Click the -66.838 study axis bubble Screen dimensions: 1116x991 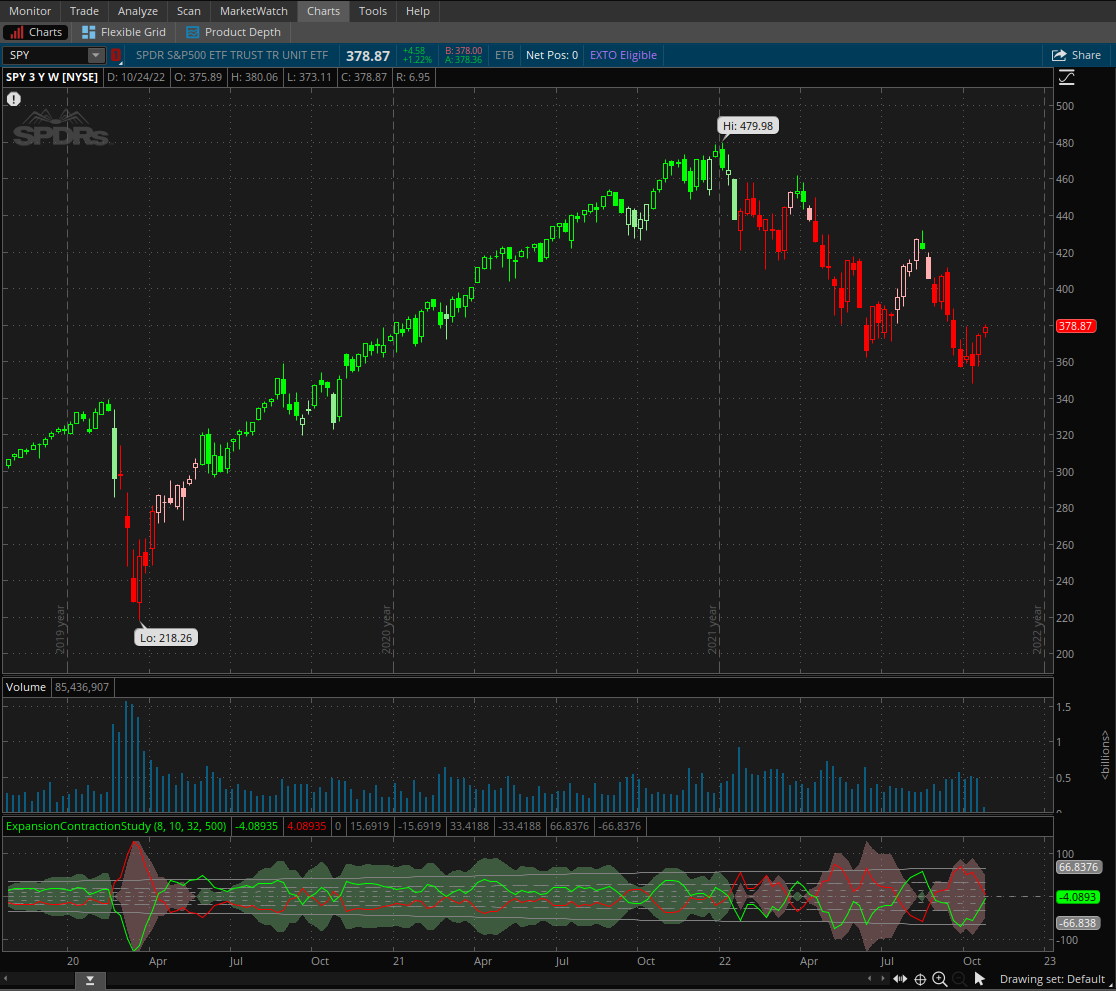tap(1078, 923)
